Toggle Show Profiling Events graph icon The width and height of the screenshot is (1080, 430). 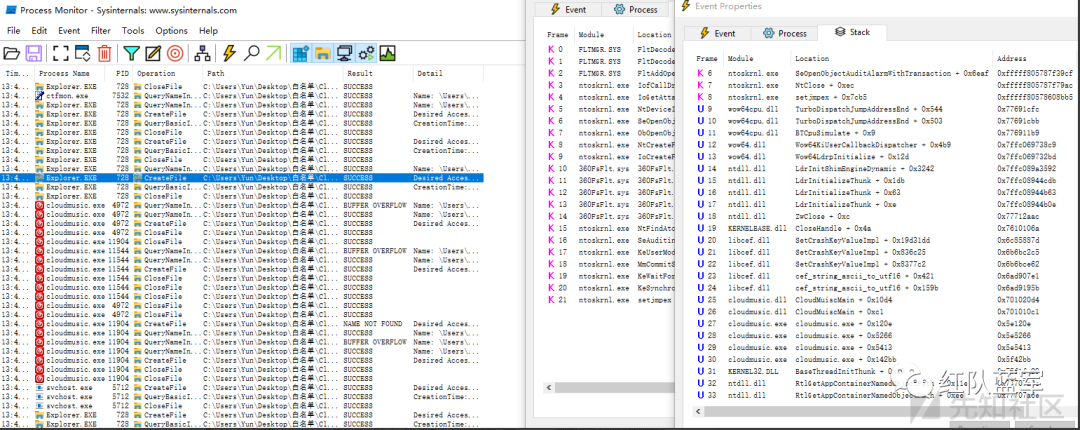(x=388, y=52)
